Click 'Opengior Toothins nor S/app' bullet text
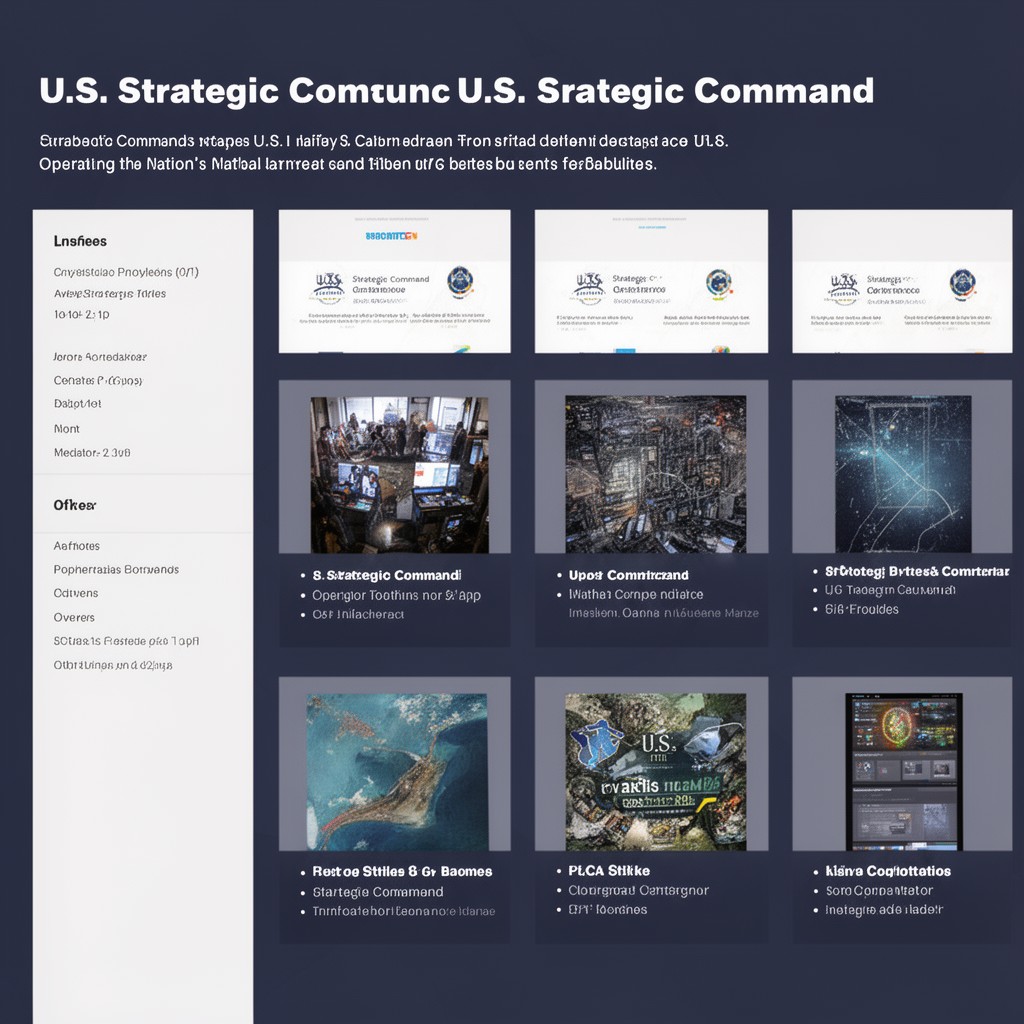The width and height of the screenshot is (1024, 1024). [396, 596]
